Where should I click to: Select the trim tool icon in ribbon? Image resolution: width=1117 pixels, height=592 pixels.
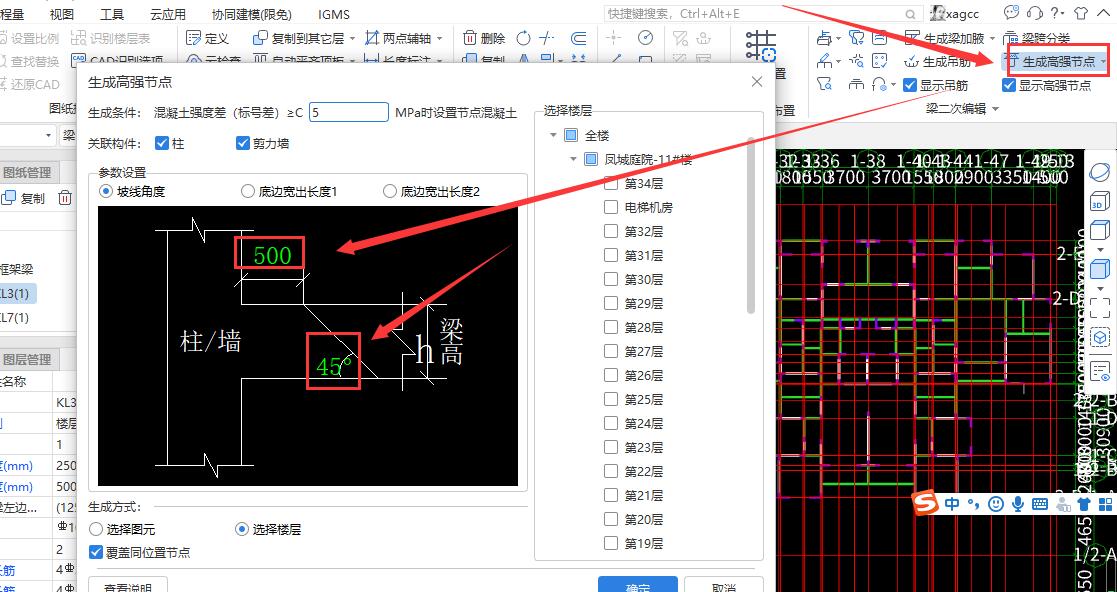[x=548, y=38]
